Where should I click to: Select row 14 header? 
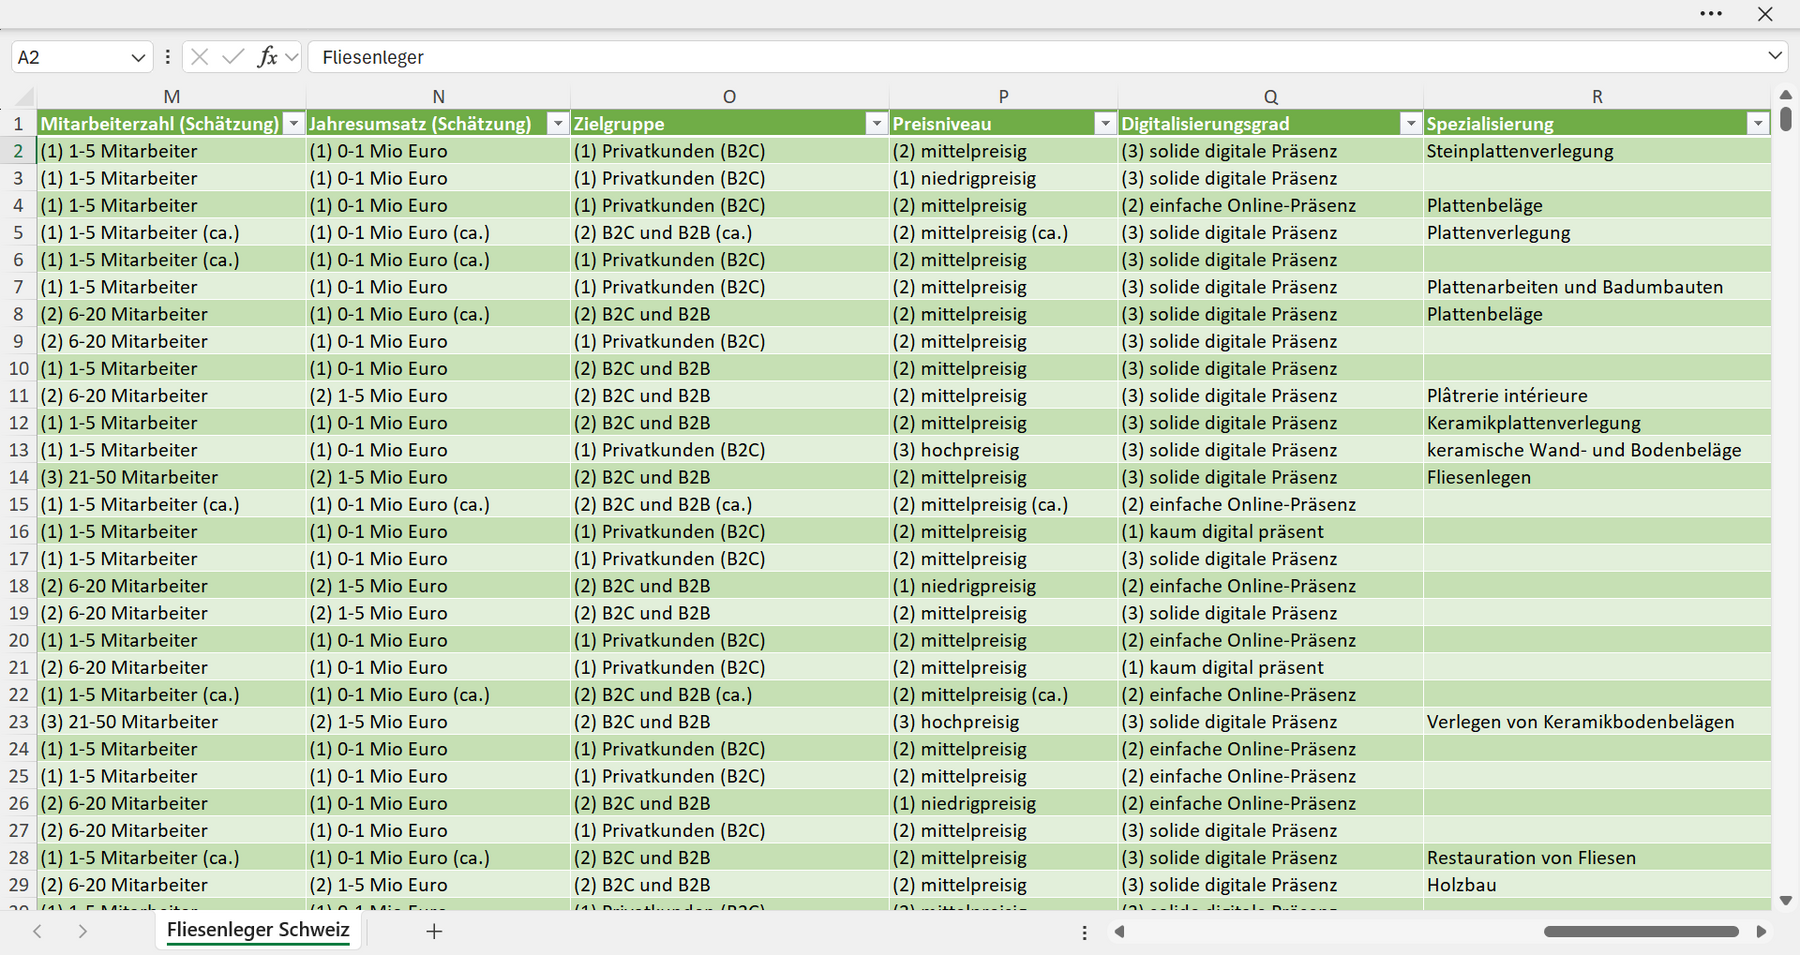coord(19,477)
